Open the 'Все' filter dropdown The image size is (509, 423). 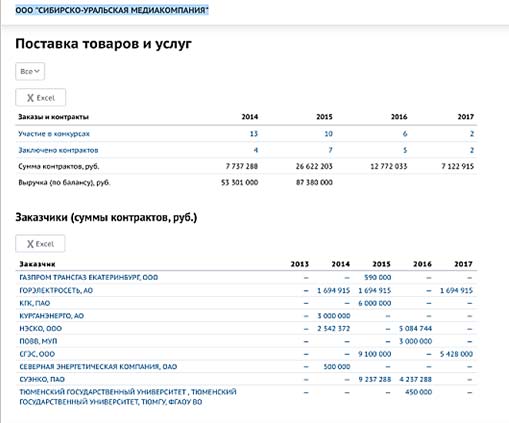click(x=30, y=71)
